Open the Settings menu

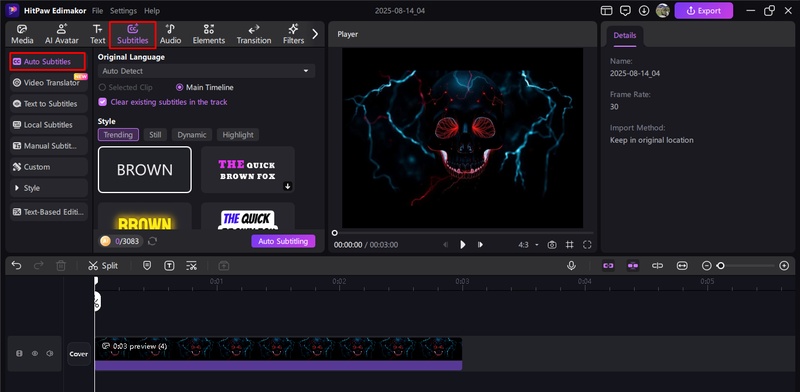123,11
